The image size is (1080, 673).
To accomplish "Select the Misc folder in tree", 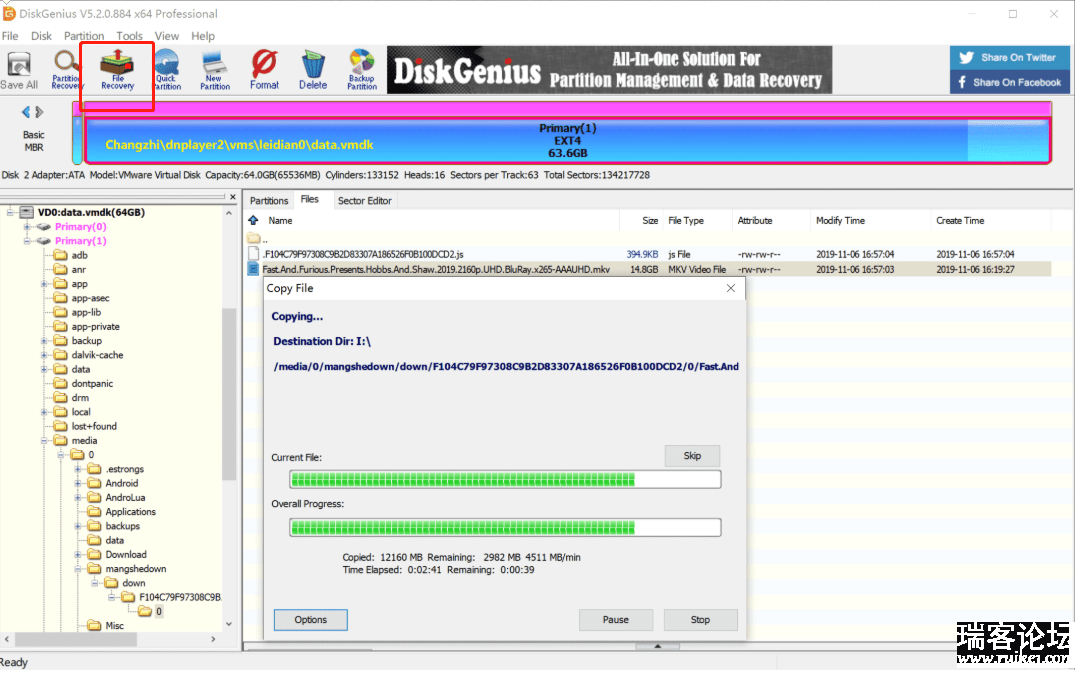I will coord(114,625).
